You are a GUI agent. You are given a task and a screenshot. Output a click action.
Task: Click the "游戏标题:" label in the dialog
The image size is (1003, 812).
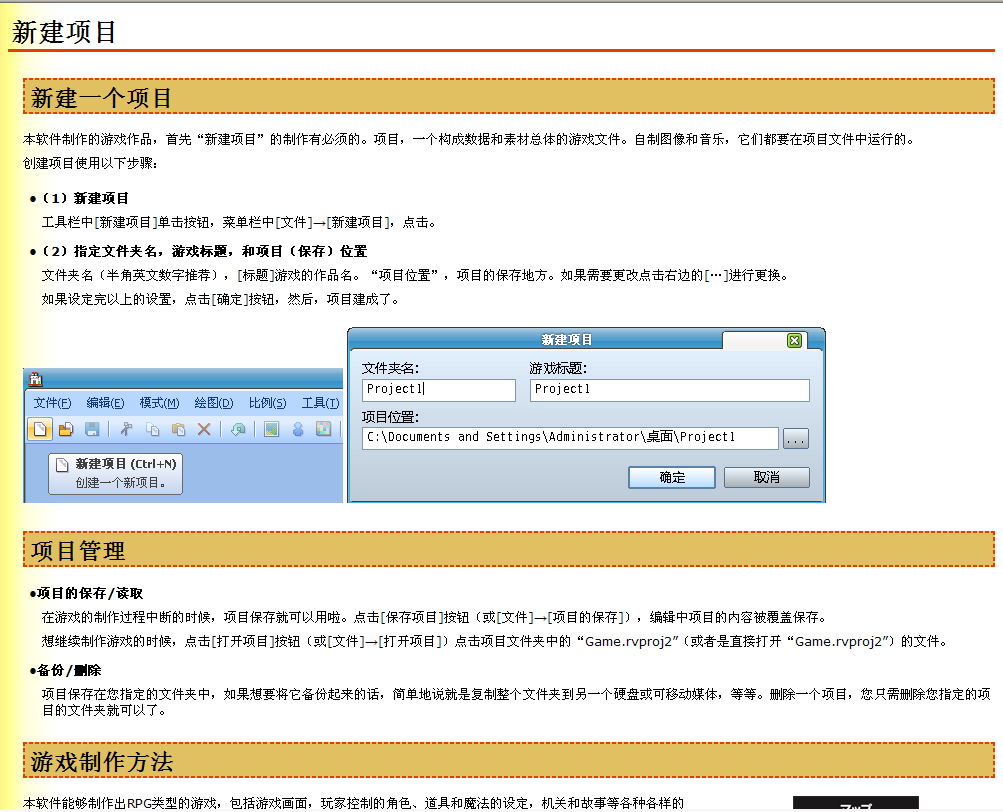point(558,369)
